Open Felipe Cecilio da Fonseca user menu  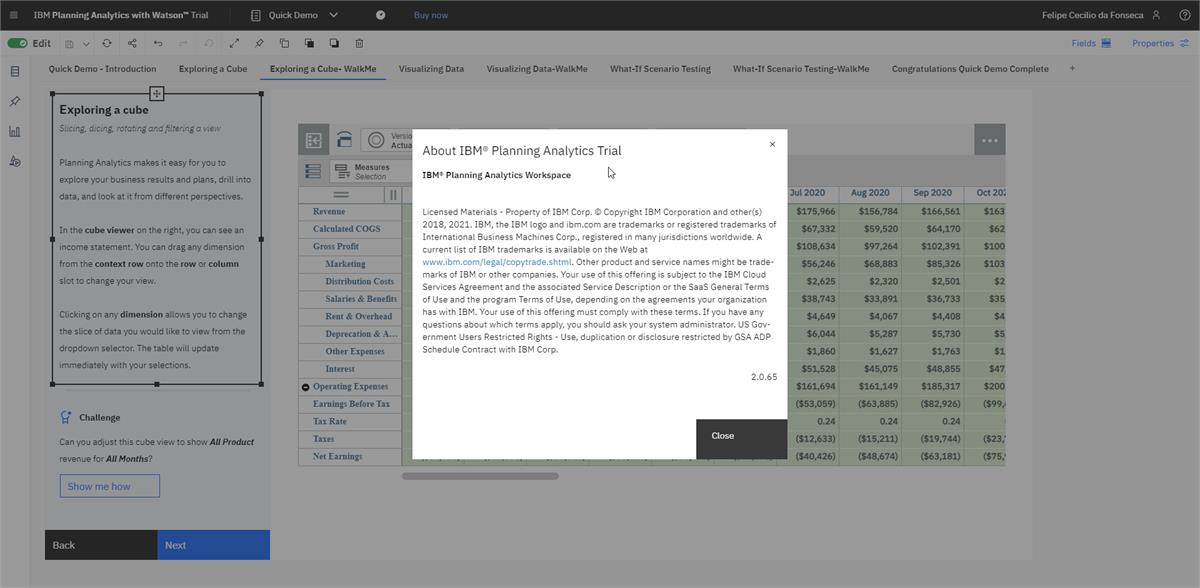(x=1101, y=15)
